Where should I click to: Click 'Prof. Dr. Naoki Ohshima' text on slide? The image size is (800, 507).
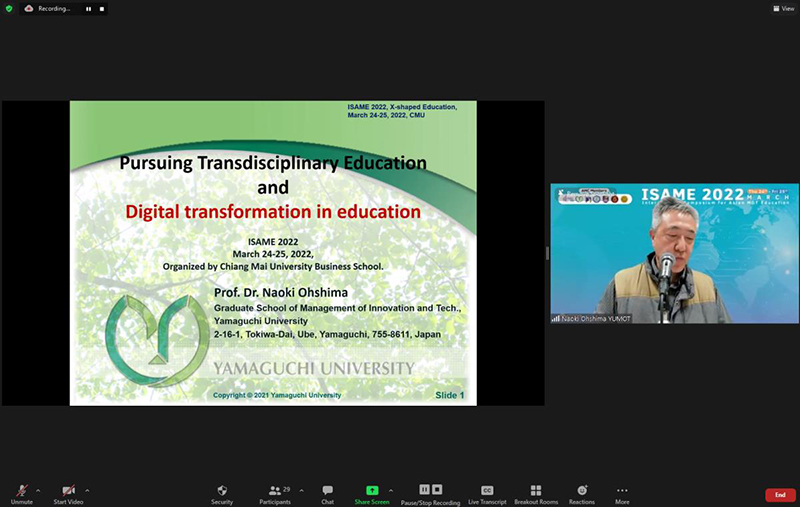point(281,293)
